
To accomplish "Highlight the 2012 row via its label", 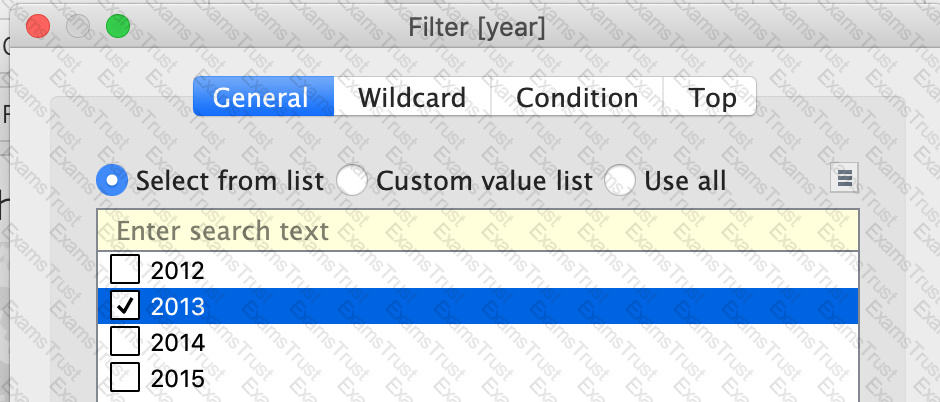I will [x=177, y=271].
